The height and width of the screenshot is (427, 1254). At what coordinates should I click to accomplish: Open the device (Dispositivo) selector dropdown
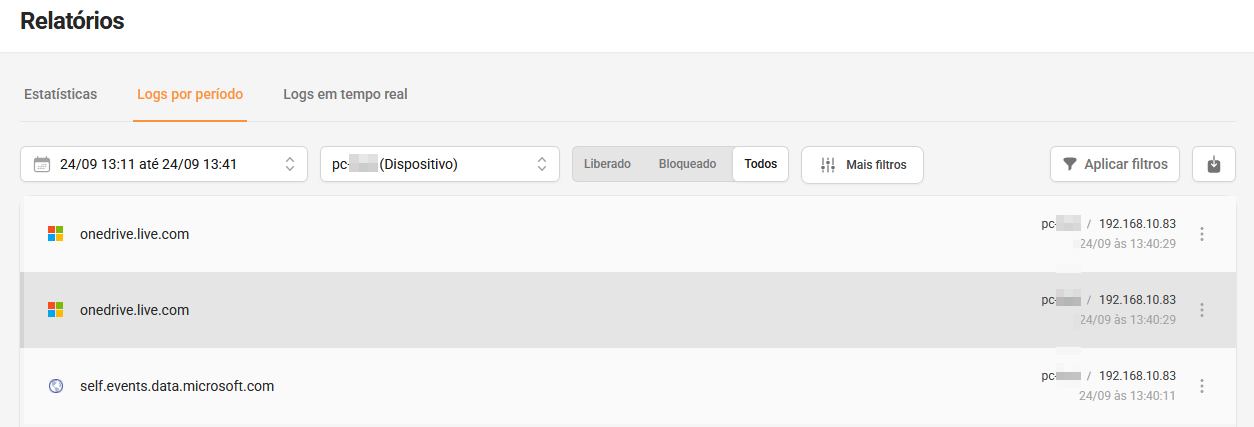439,164
